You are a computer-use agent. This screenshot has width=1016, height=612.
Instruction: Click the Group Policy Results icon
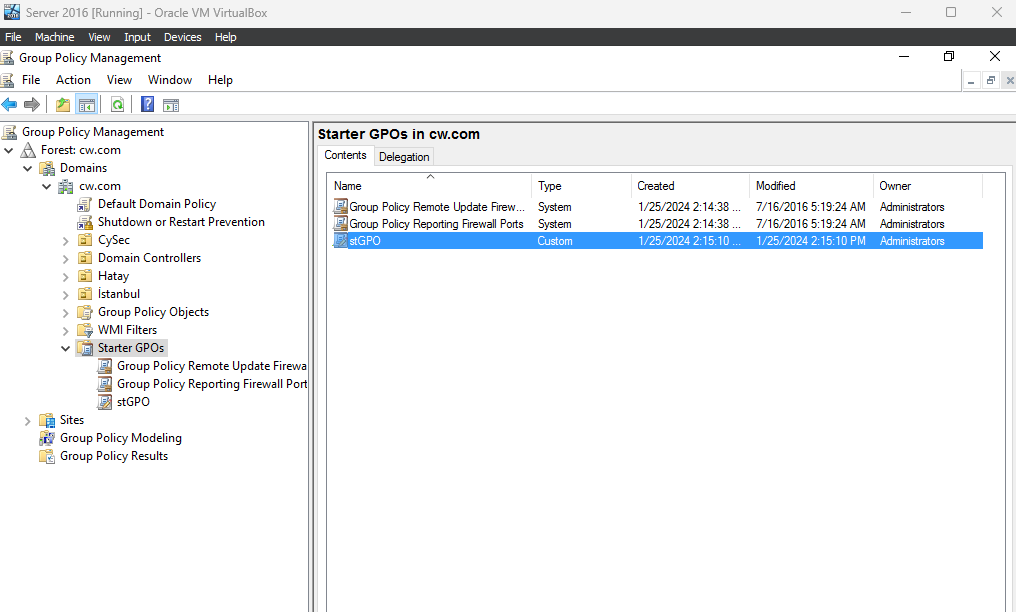pos(47,457)
